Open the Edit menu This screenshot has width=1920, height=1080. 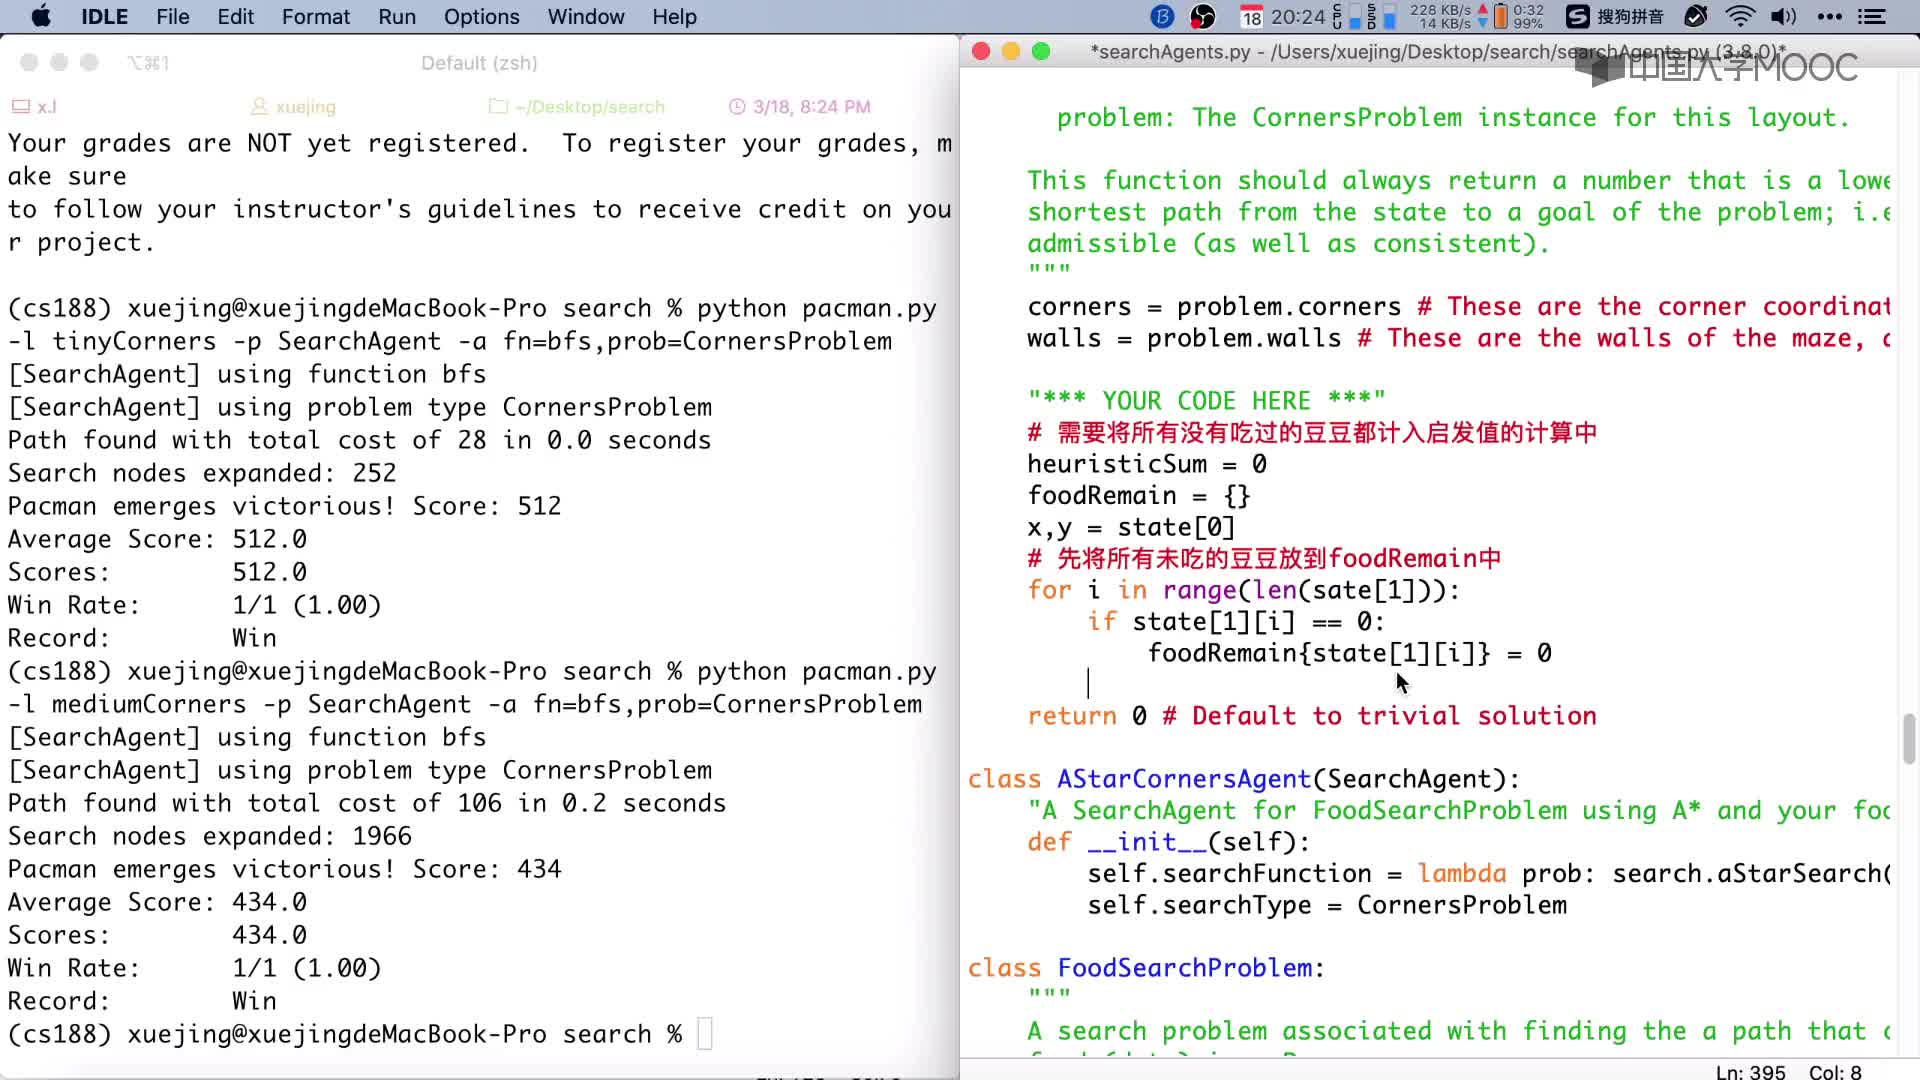click(x=235, y=17)
